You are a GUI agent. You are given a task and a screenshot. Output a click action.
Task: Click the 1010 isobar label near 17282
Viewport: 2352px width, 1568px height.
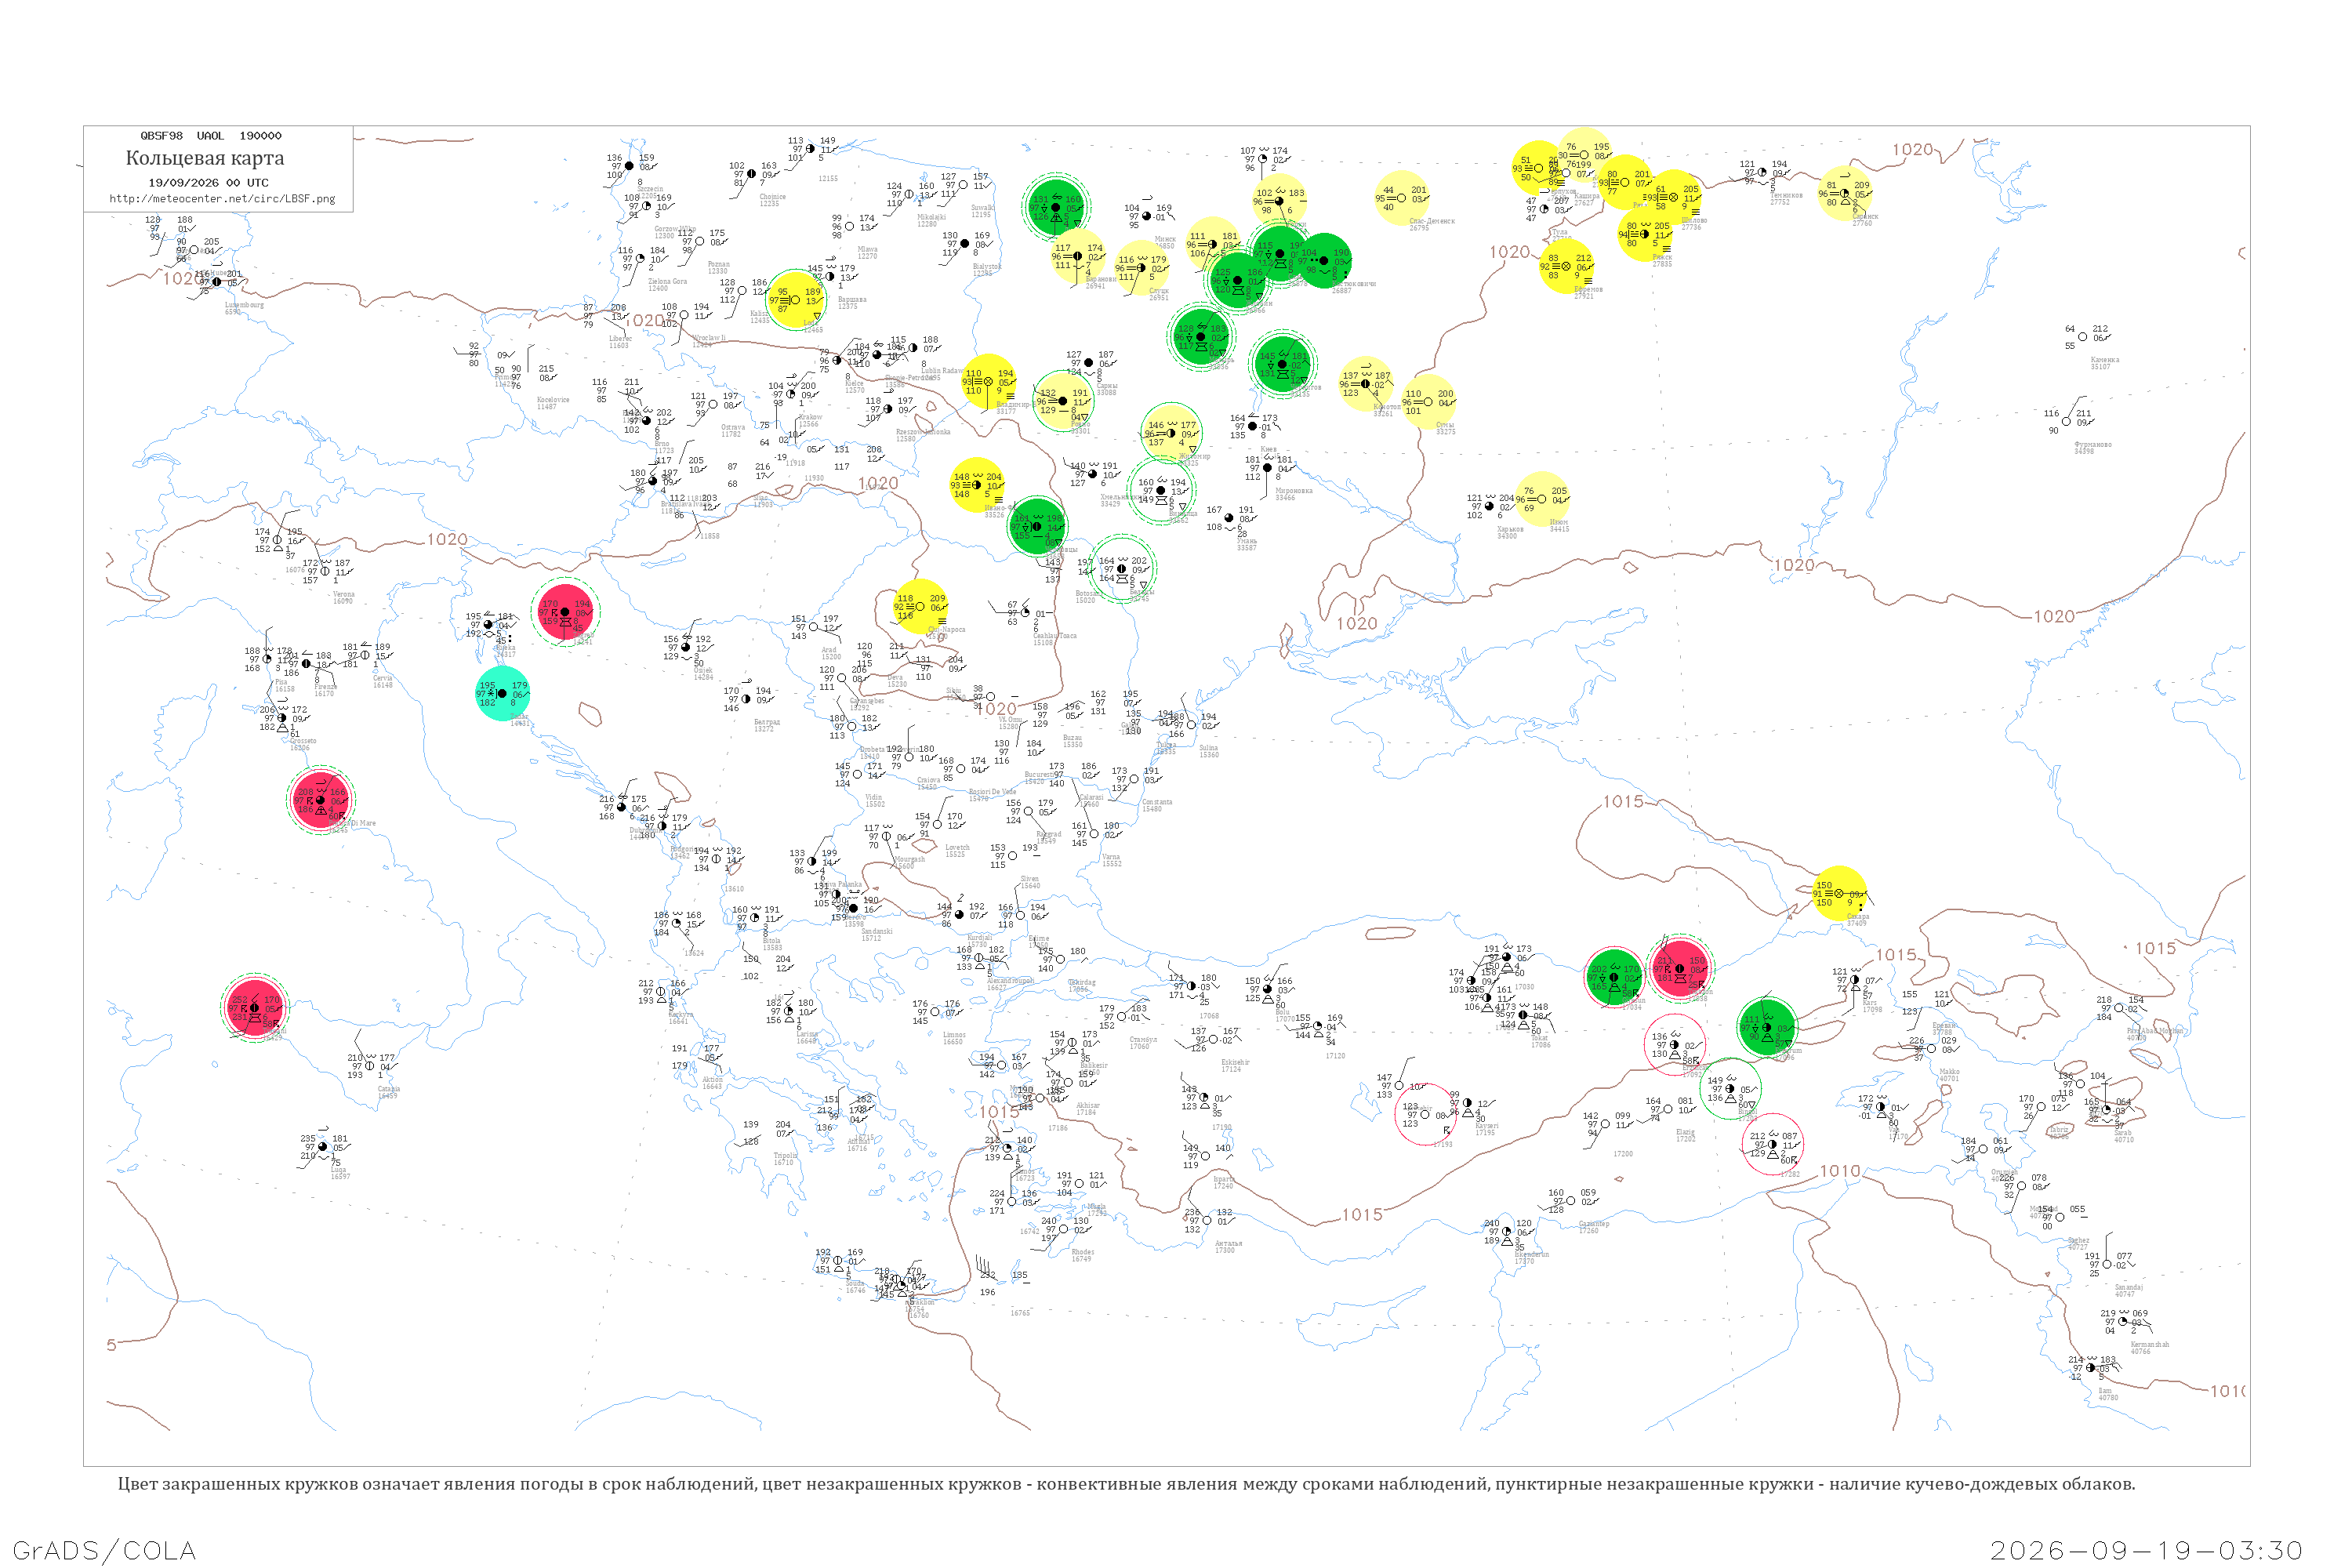pos(1840,1170)
